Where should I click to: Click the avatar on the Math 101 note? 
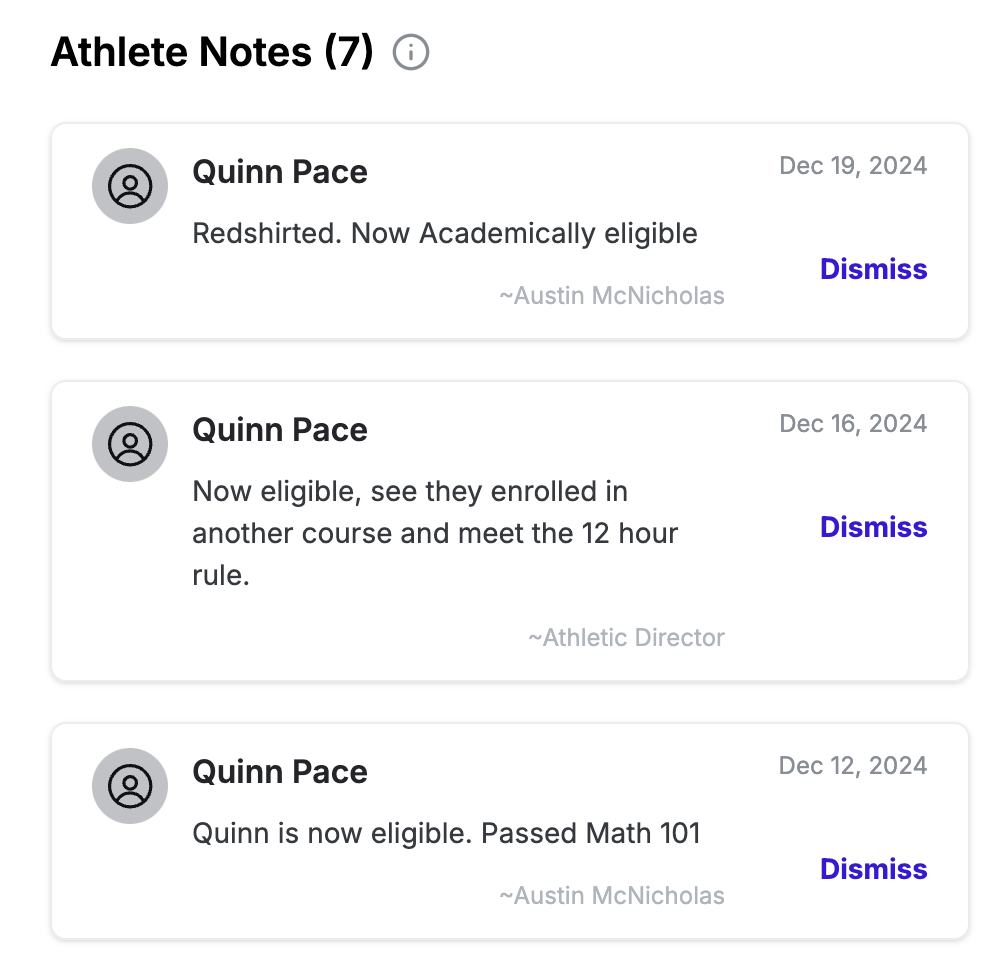(130, 786)
